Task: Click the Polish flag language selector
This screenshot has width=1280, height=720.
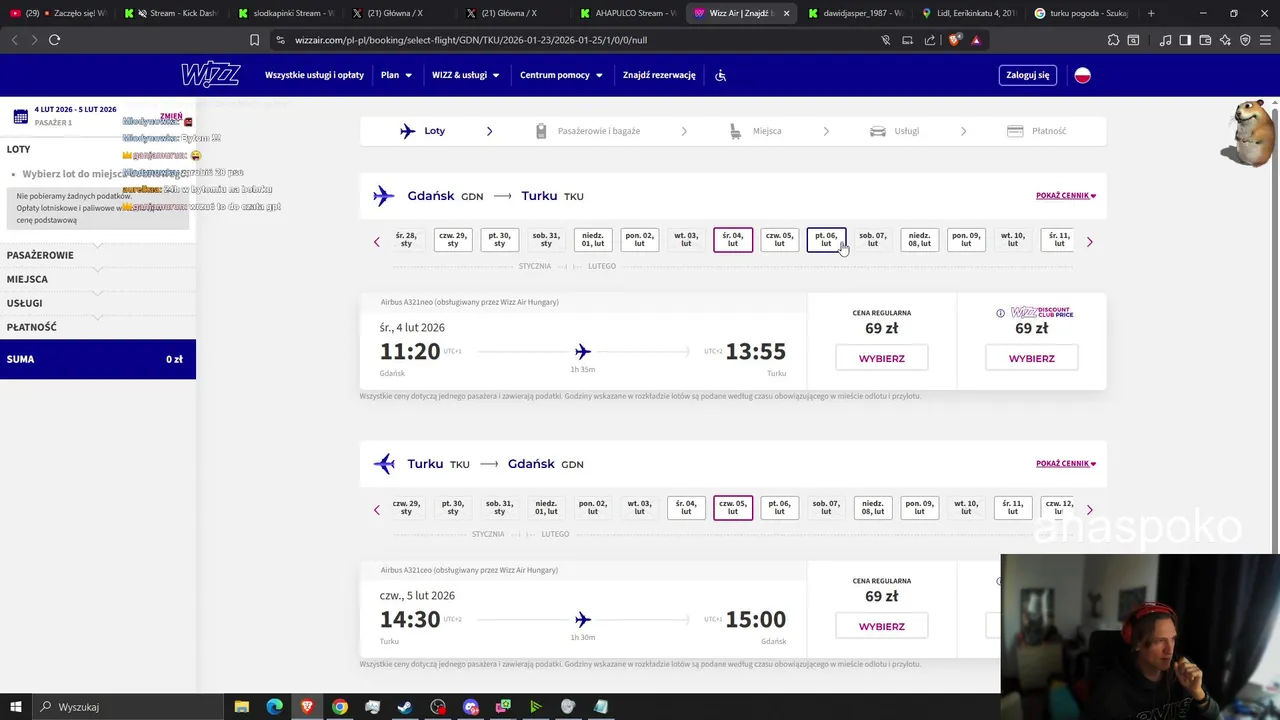Action: click(1082, 75)
